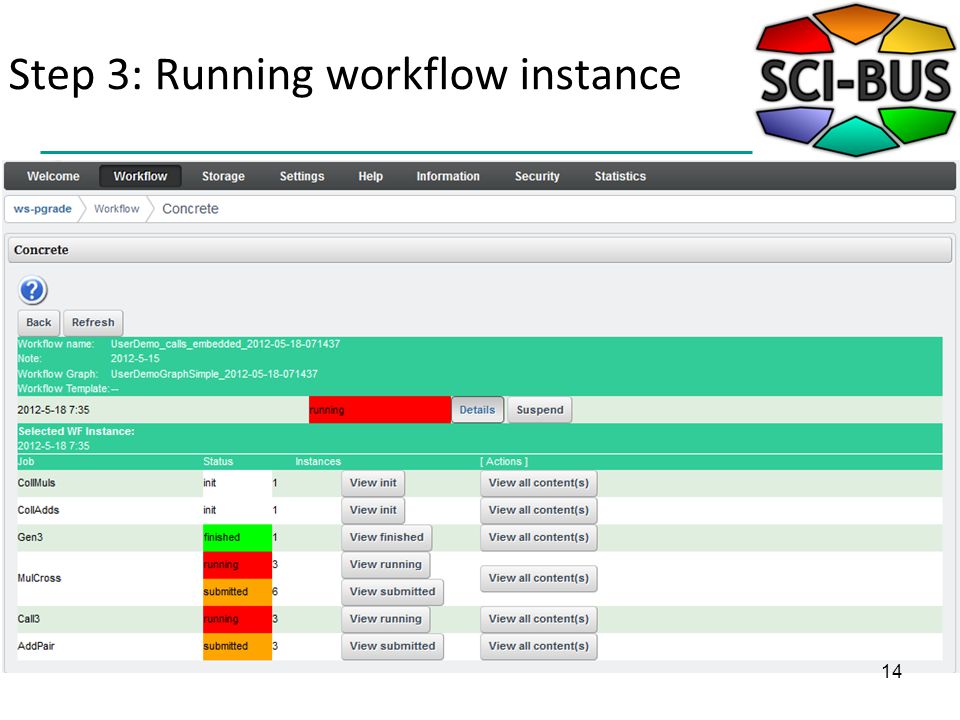Viewport: 960px width, 720px height.
Task: Select the Call3 job name
Action: click(28, 619)
